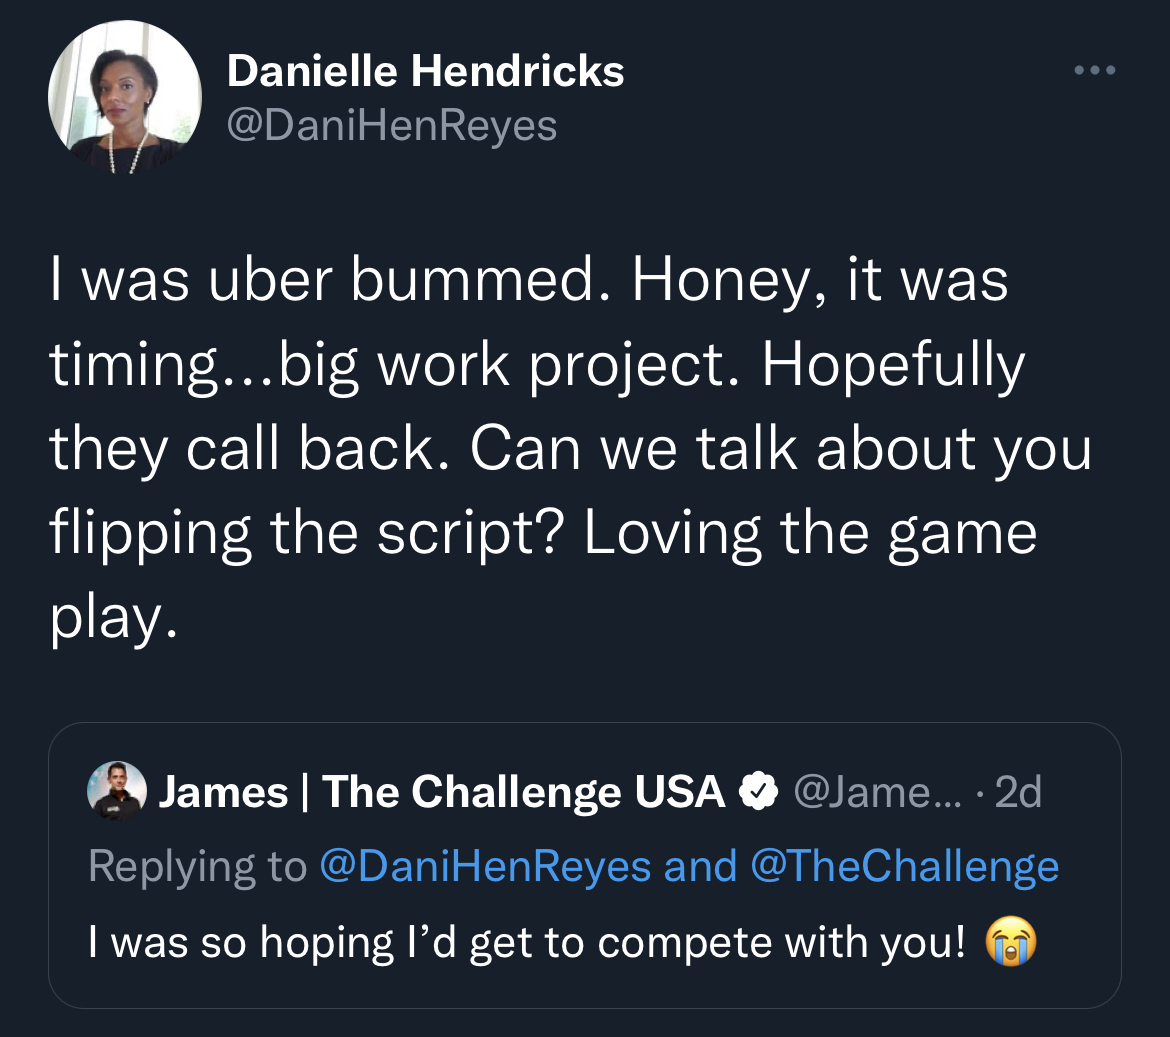Image resolution: width=1170 pixels, height=1037 pixels.
Task: Select the gray @DaniHenReyes handle under the name
Action: [392, 125]
